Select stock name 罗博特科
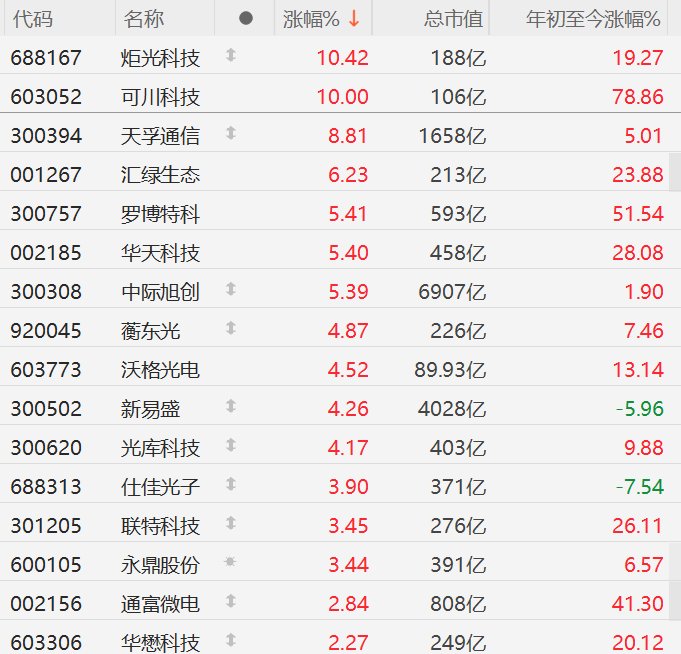 tap(160, 214)
